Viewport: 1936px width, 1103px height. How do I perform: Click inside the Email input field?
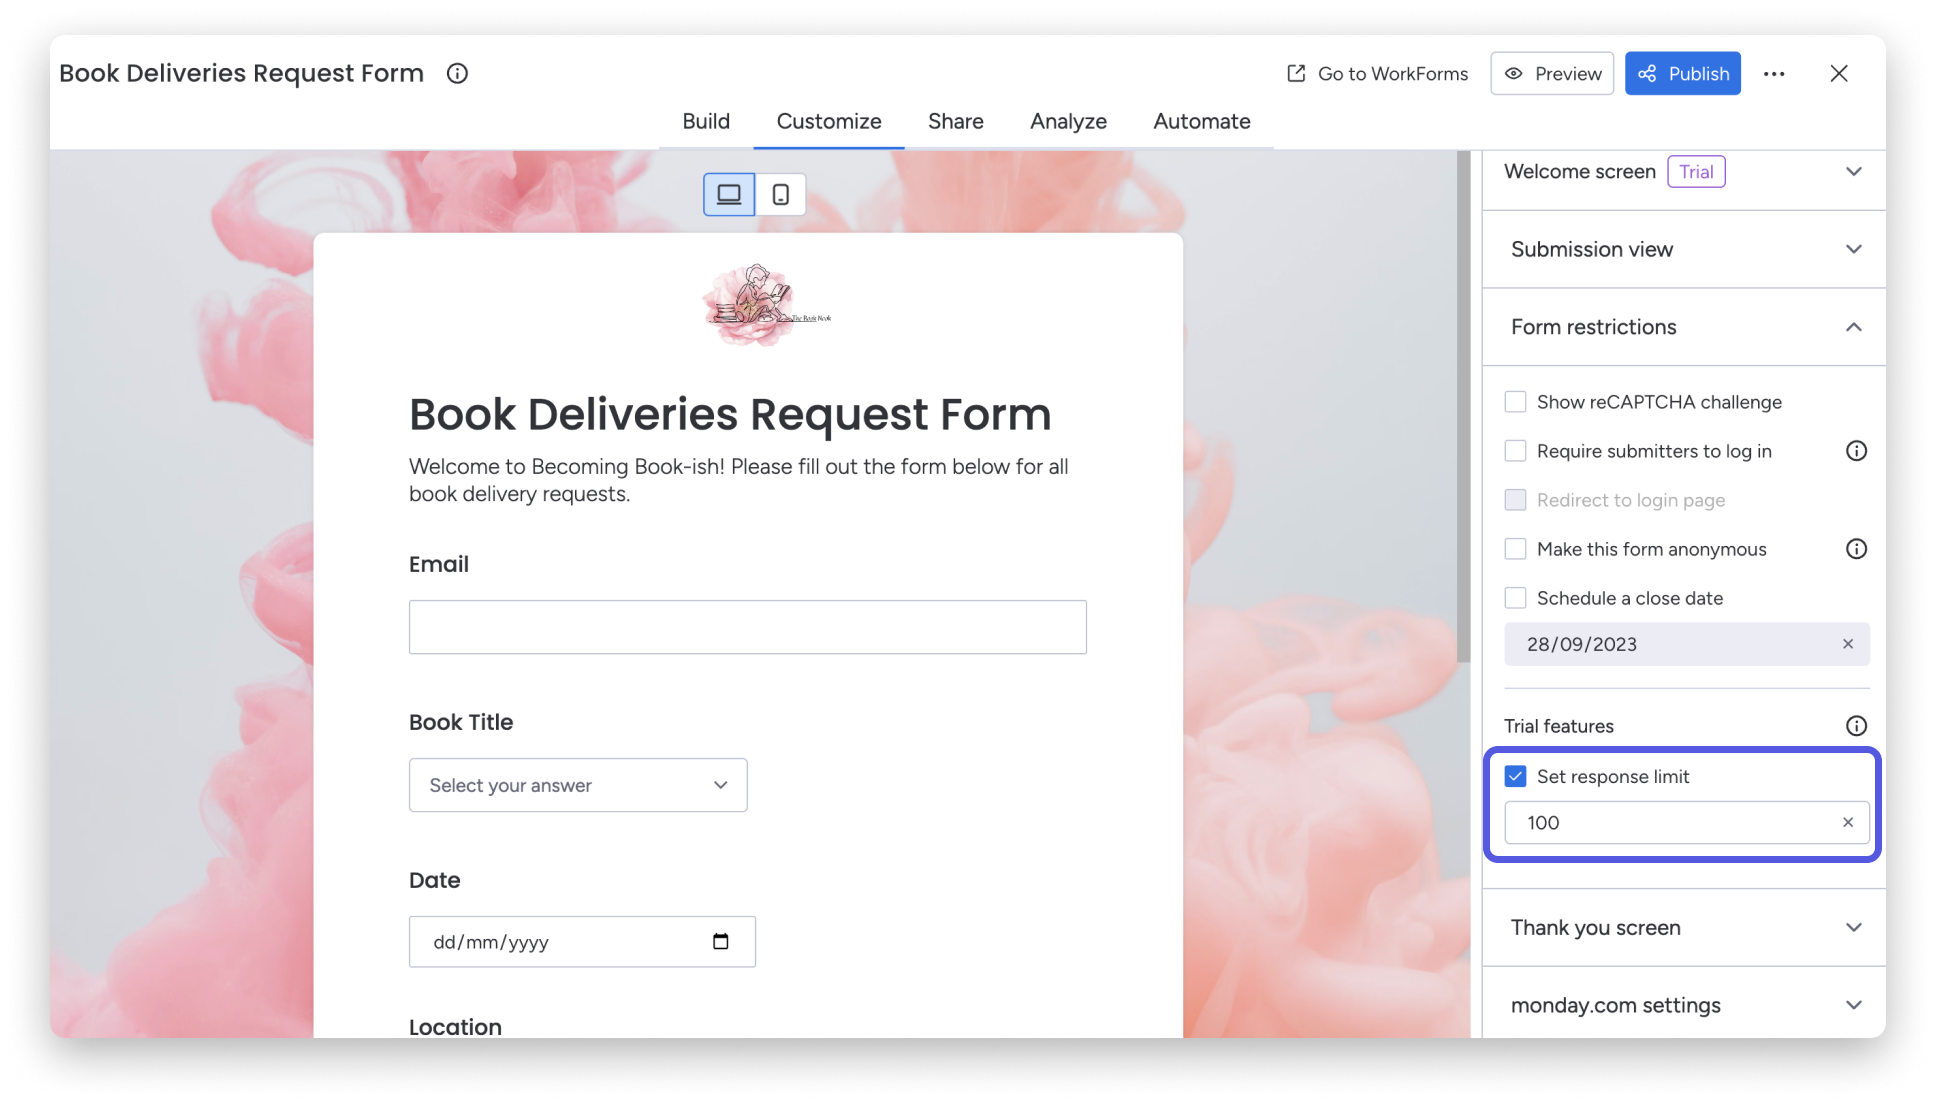[x=747, y=627]
